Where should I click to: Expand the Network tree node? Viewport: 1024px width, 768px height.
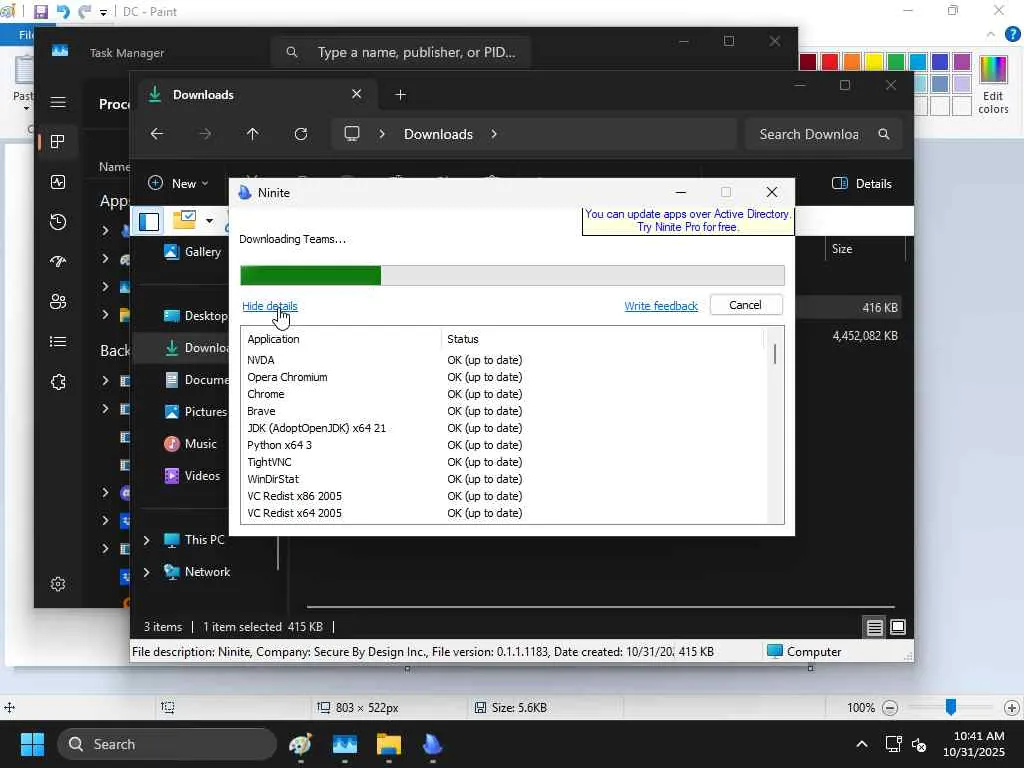point(146,572)
